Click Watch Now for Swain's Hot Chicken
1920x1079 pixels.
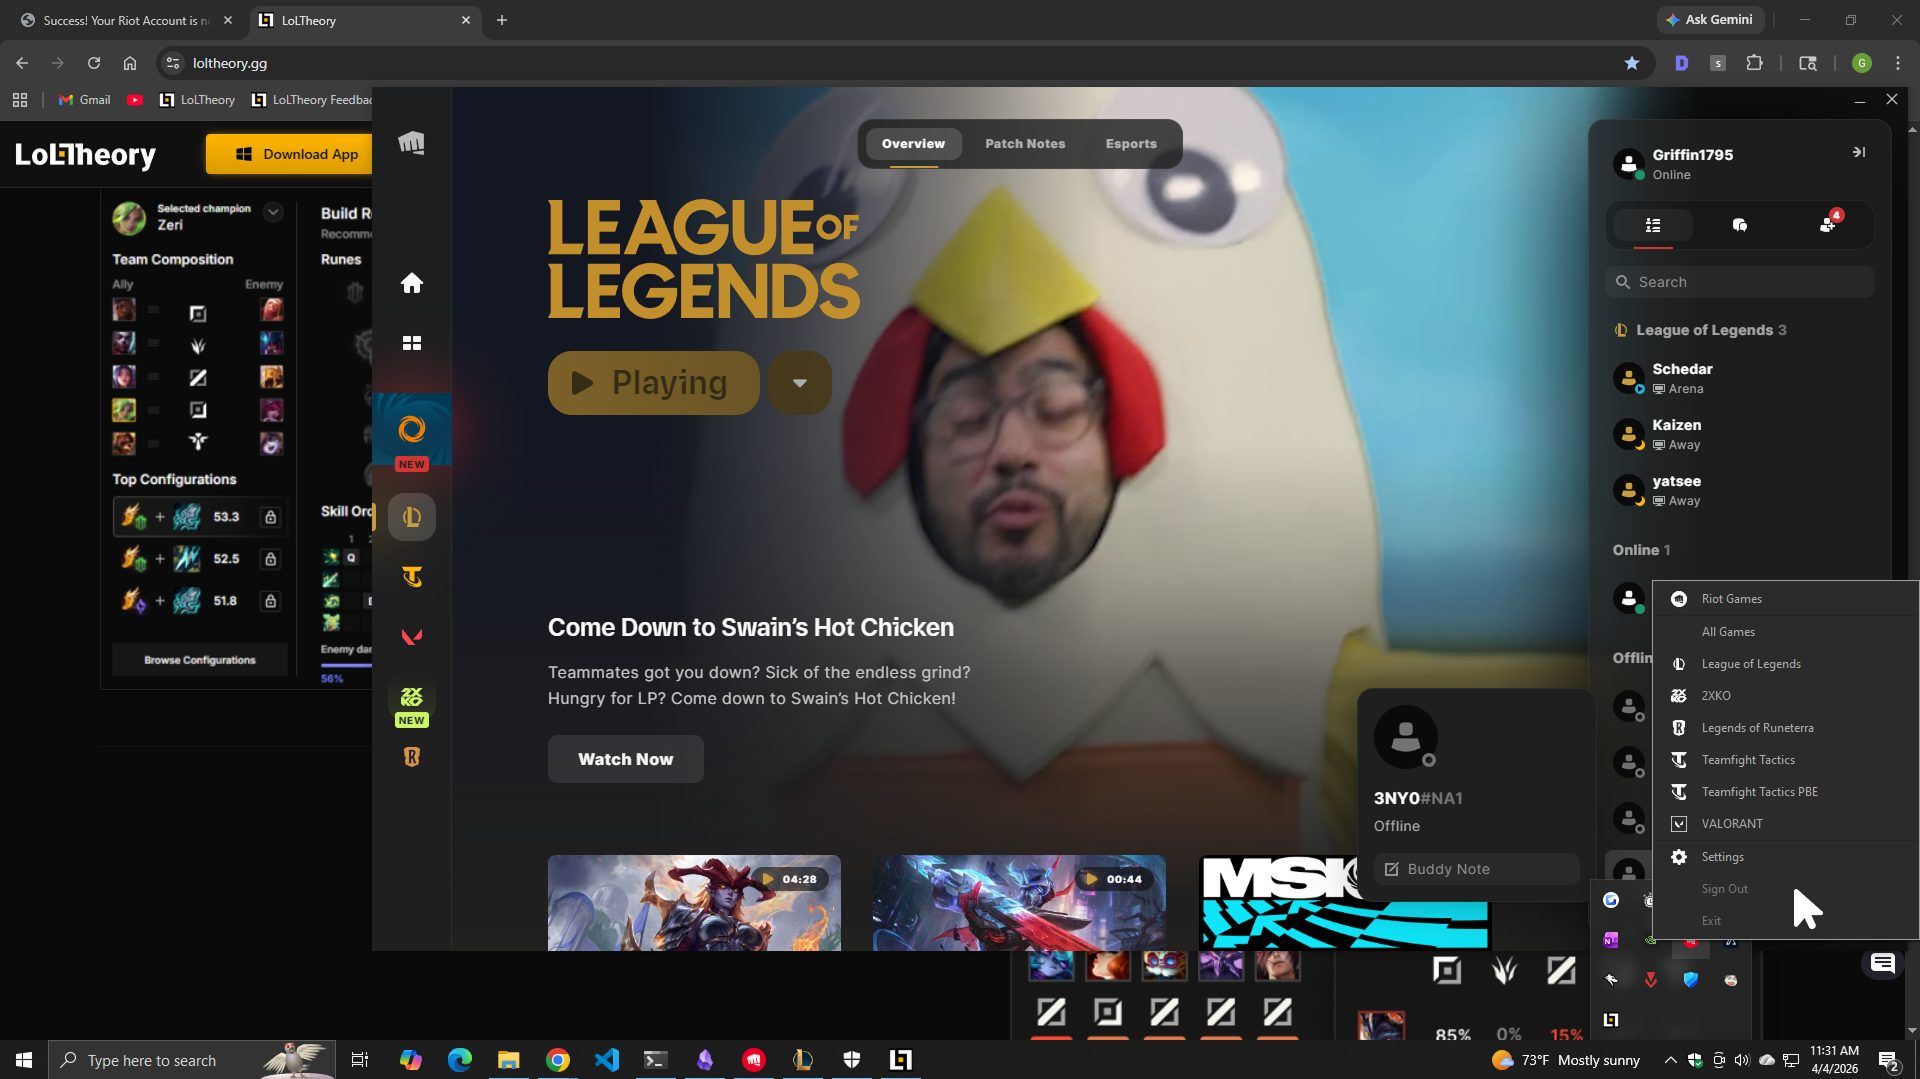point(625,758)
